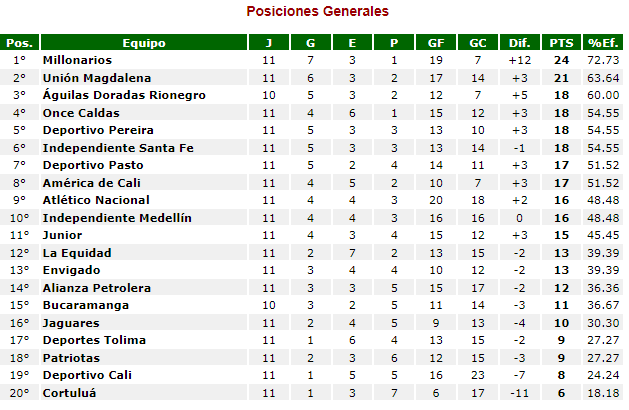Click the Equipo column header
The height and width of the screenshot is (410, 629).
143,43
